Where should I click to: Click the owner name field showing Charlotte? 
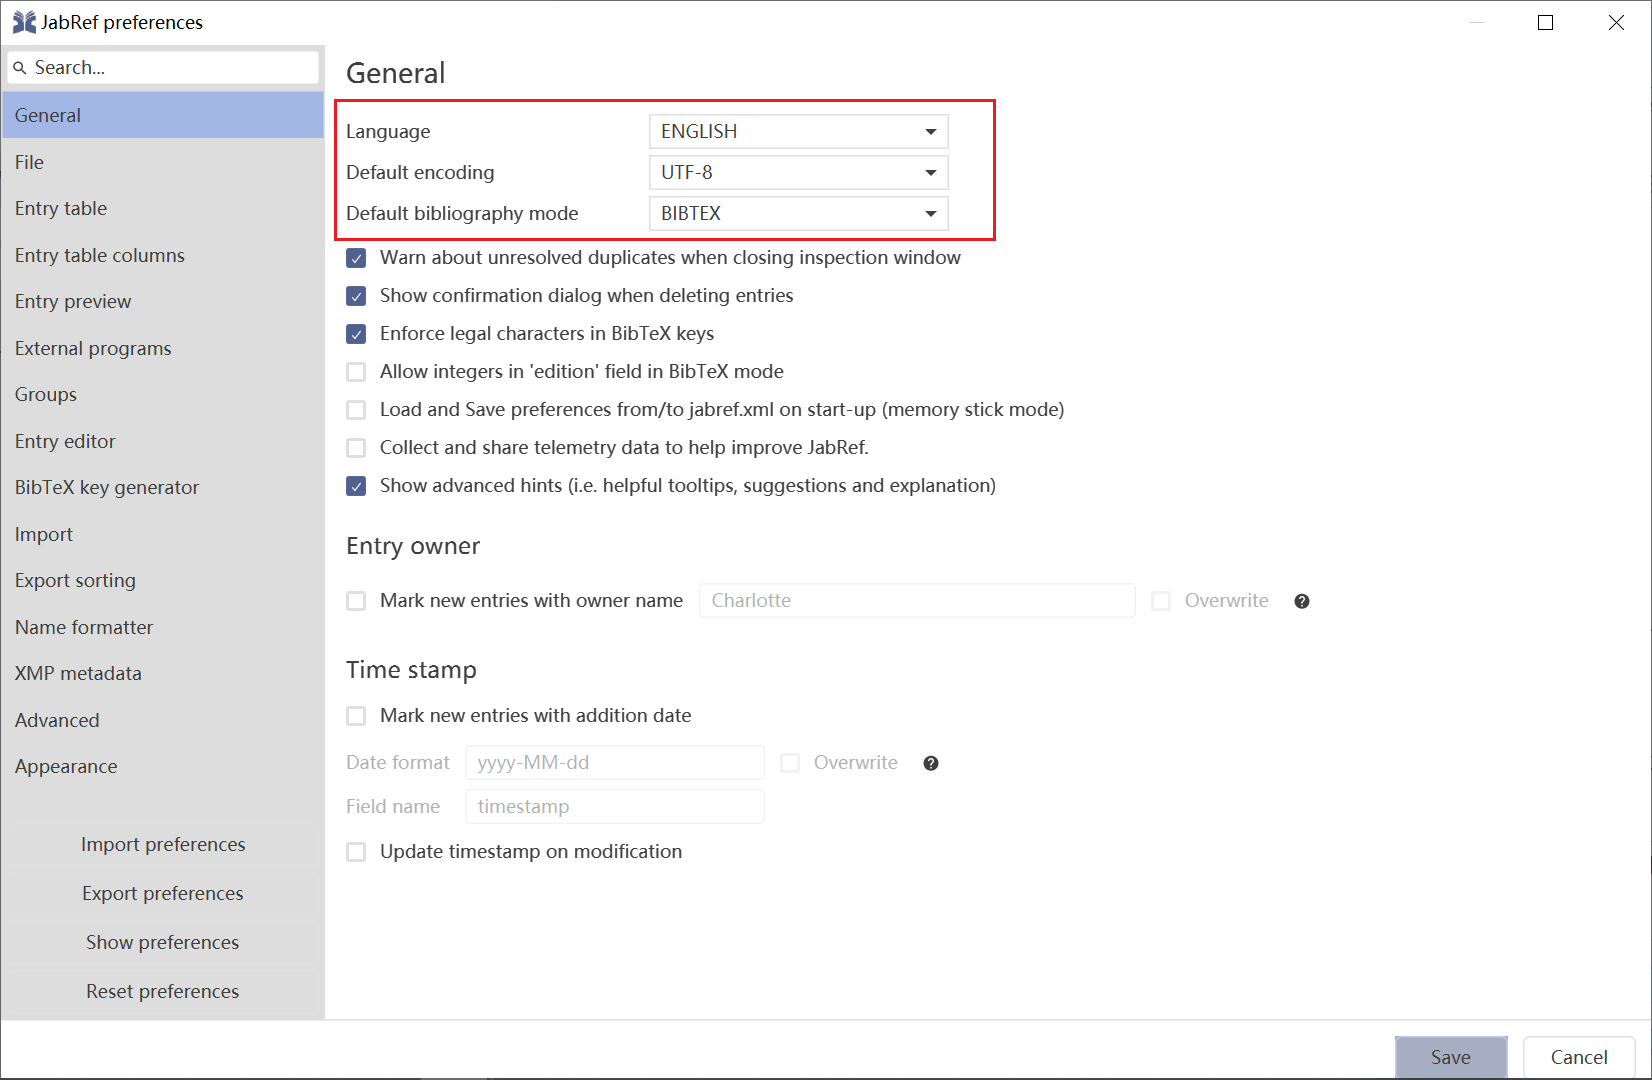click(917, 601)
